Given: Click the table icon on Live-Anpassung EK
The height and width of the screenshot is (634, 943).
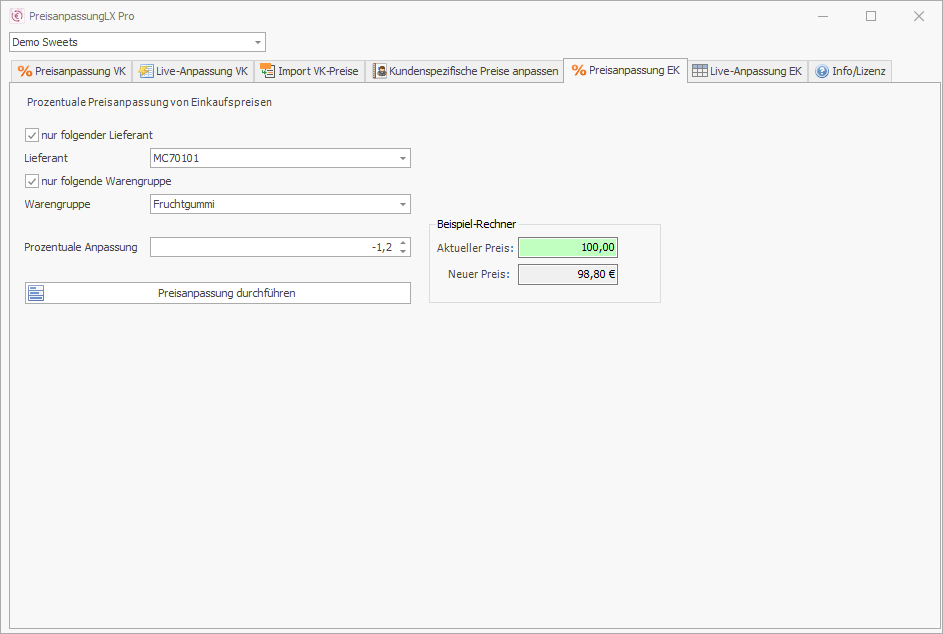Looking at the screenshot, I should 699,71.
